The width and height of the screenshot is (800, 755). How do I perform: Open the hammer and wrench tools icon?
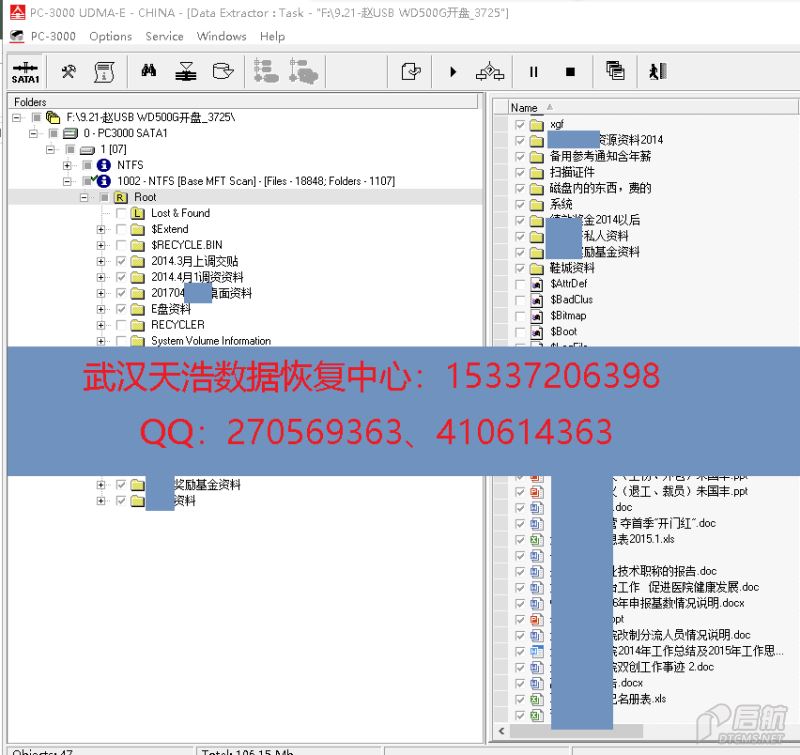[x=68, y=72]
